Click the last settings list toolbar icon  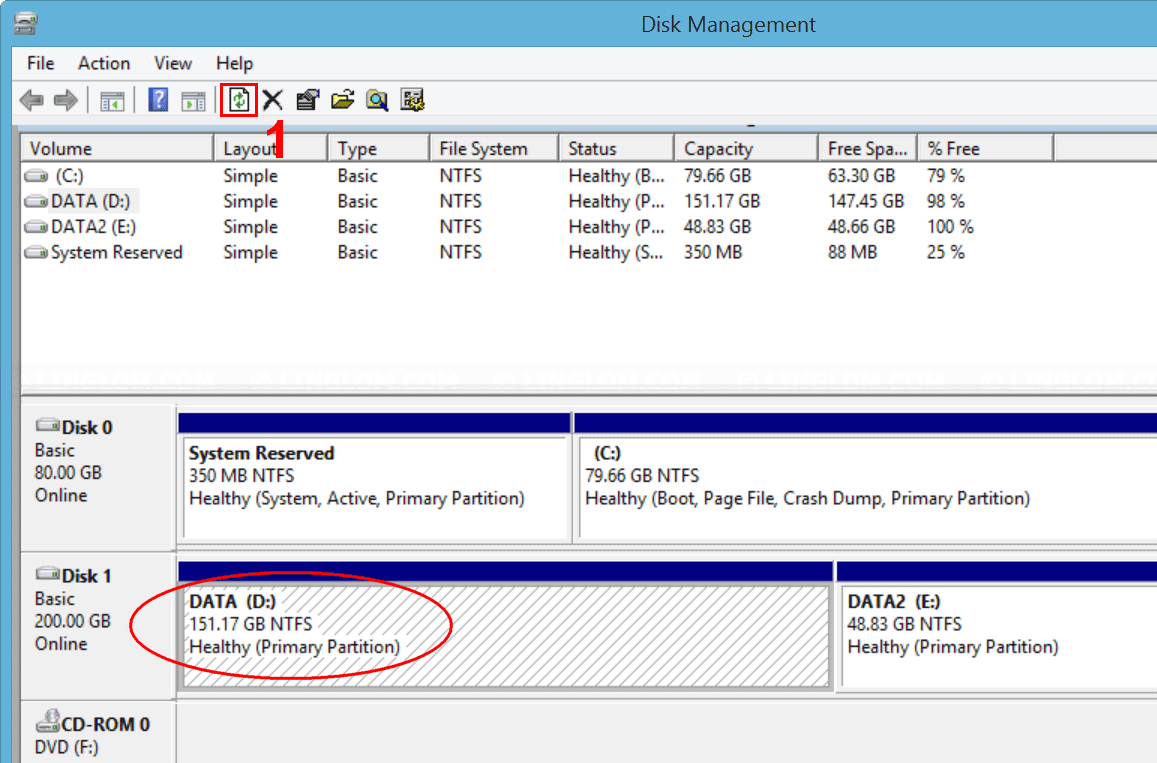point(412,100)
